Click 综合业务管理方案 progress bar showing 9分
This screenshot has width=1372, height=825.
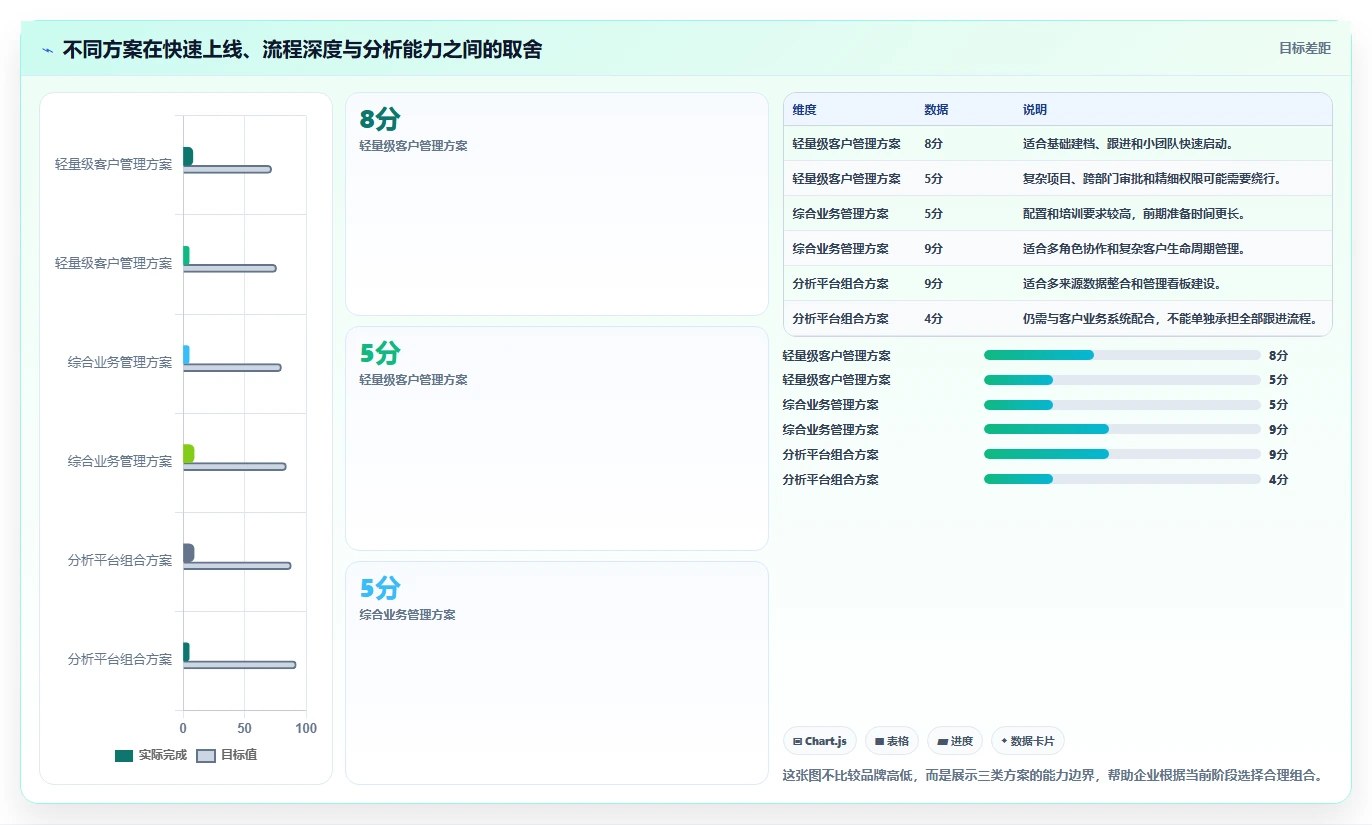pos(1122,429)
